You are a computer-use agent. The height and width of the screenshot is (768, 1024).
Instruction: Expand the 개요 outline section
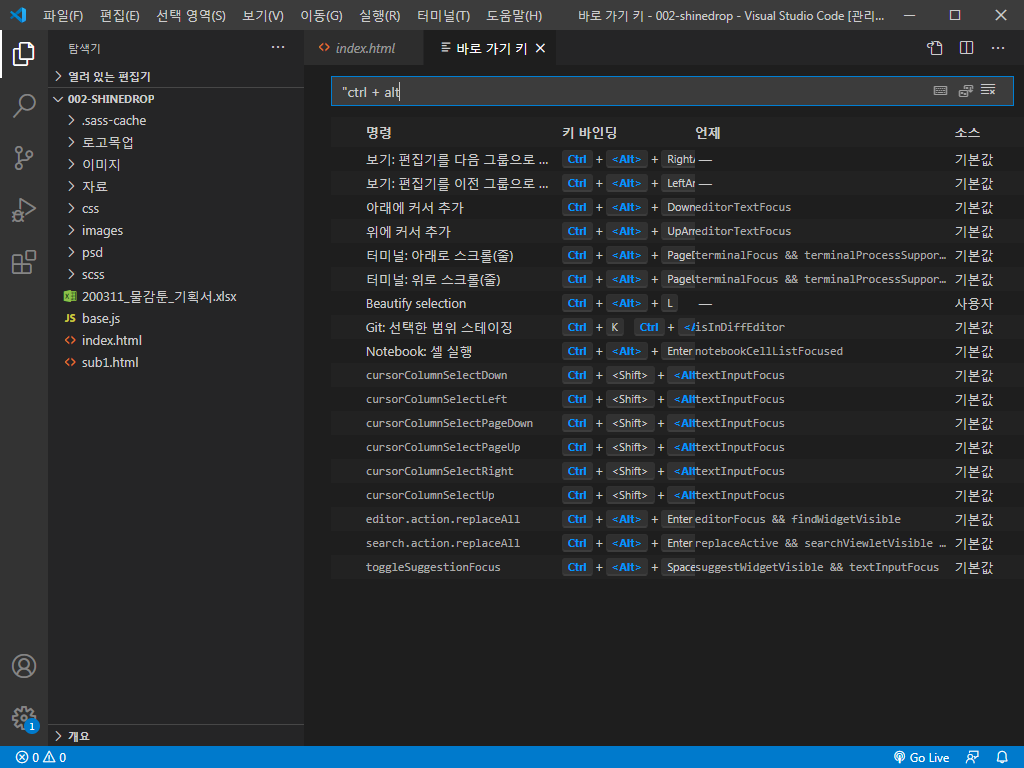click(x=176, y=736)
